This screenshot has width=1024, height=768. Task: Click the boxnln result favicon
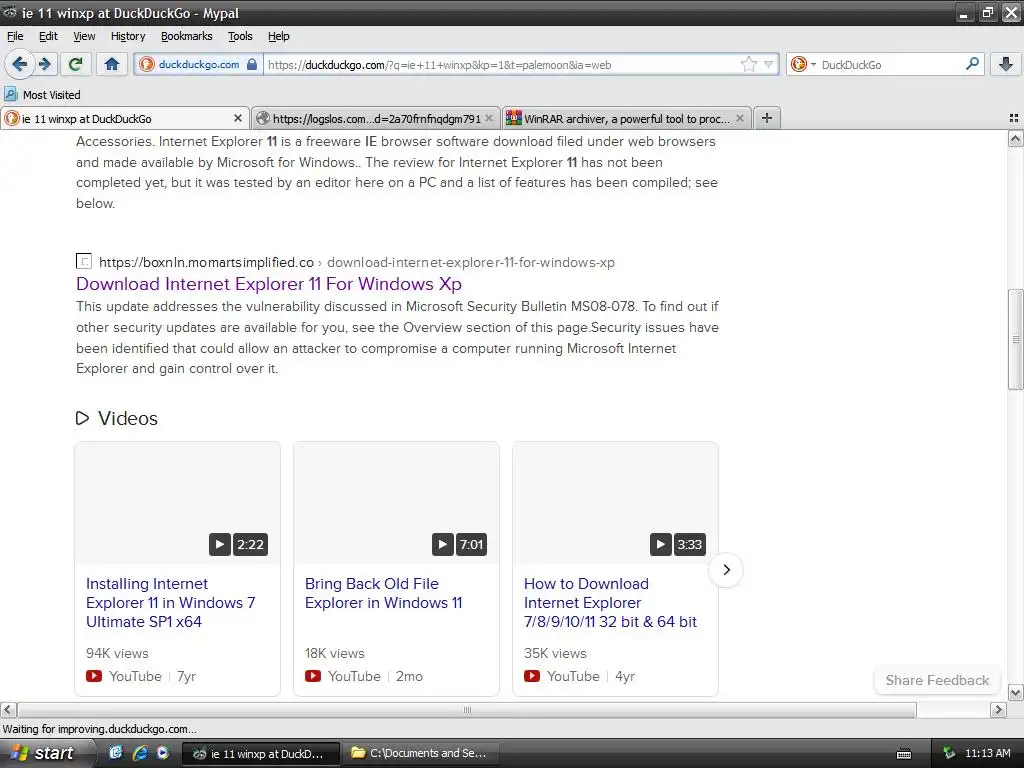coord(84,261)
